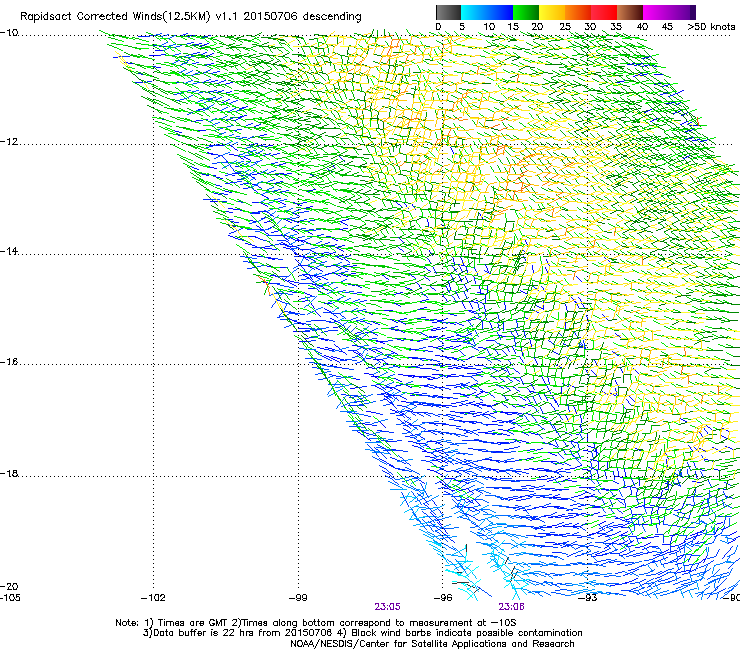Click the orange 25–30 knots legend swatch
This screenshot has width=740, height=650.
(x=578, y=12)
